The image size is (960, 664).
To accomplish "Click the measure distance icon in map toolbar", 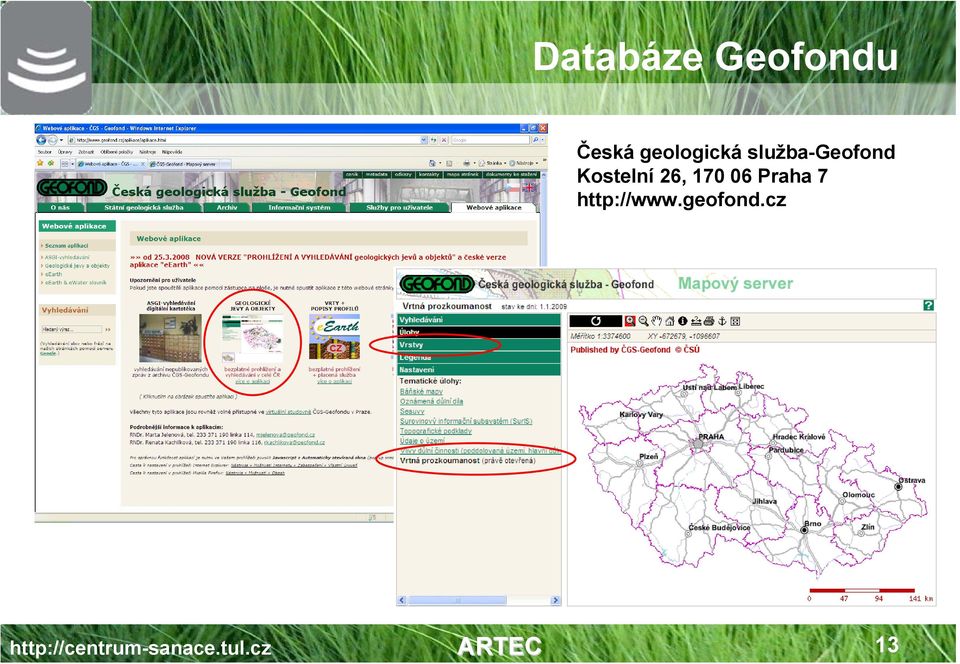I will click(x=696, y=321).
